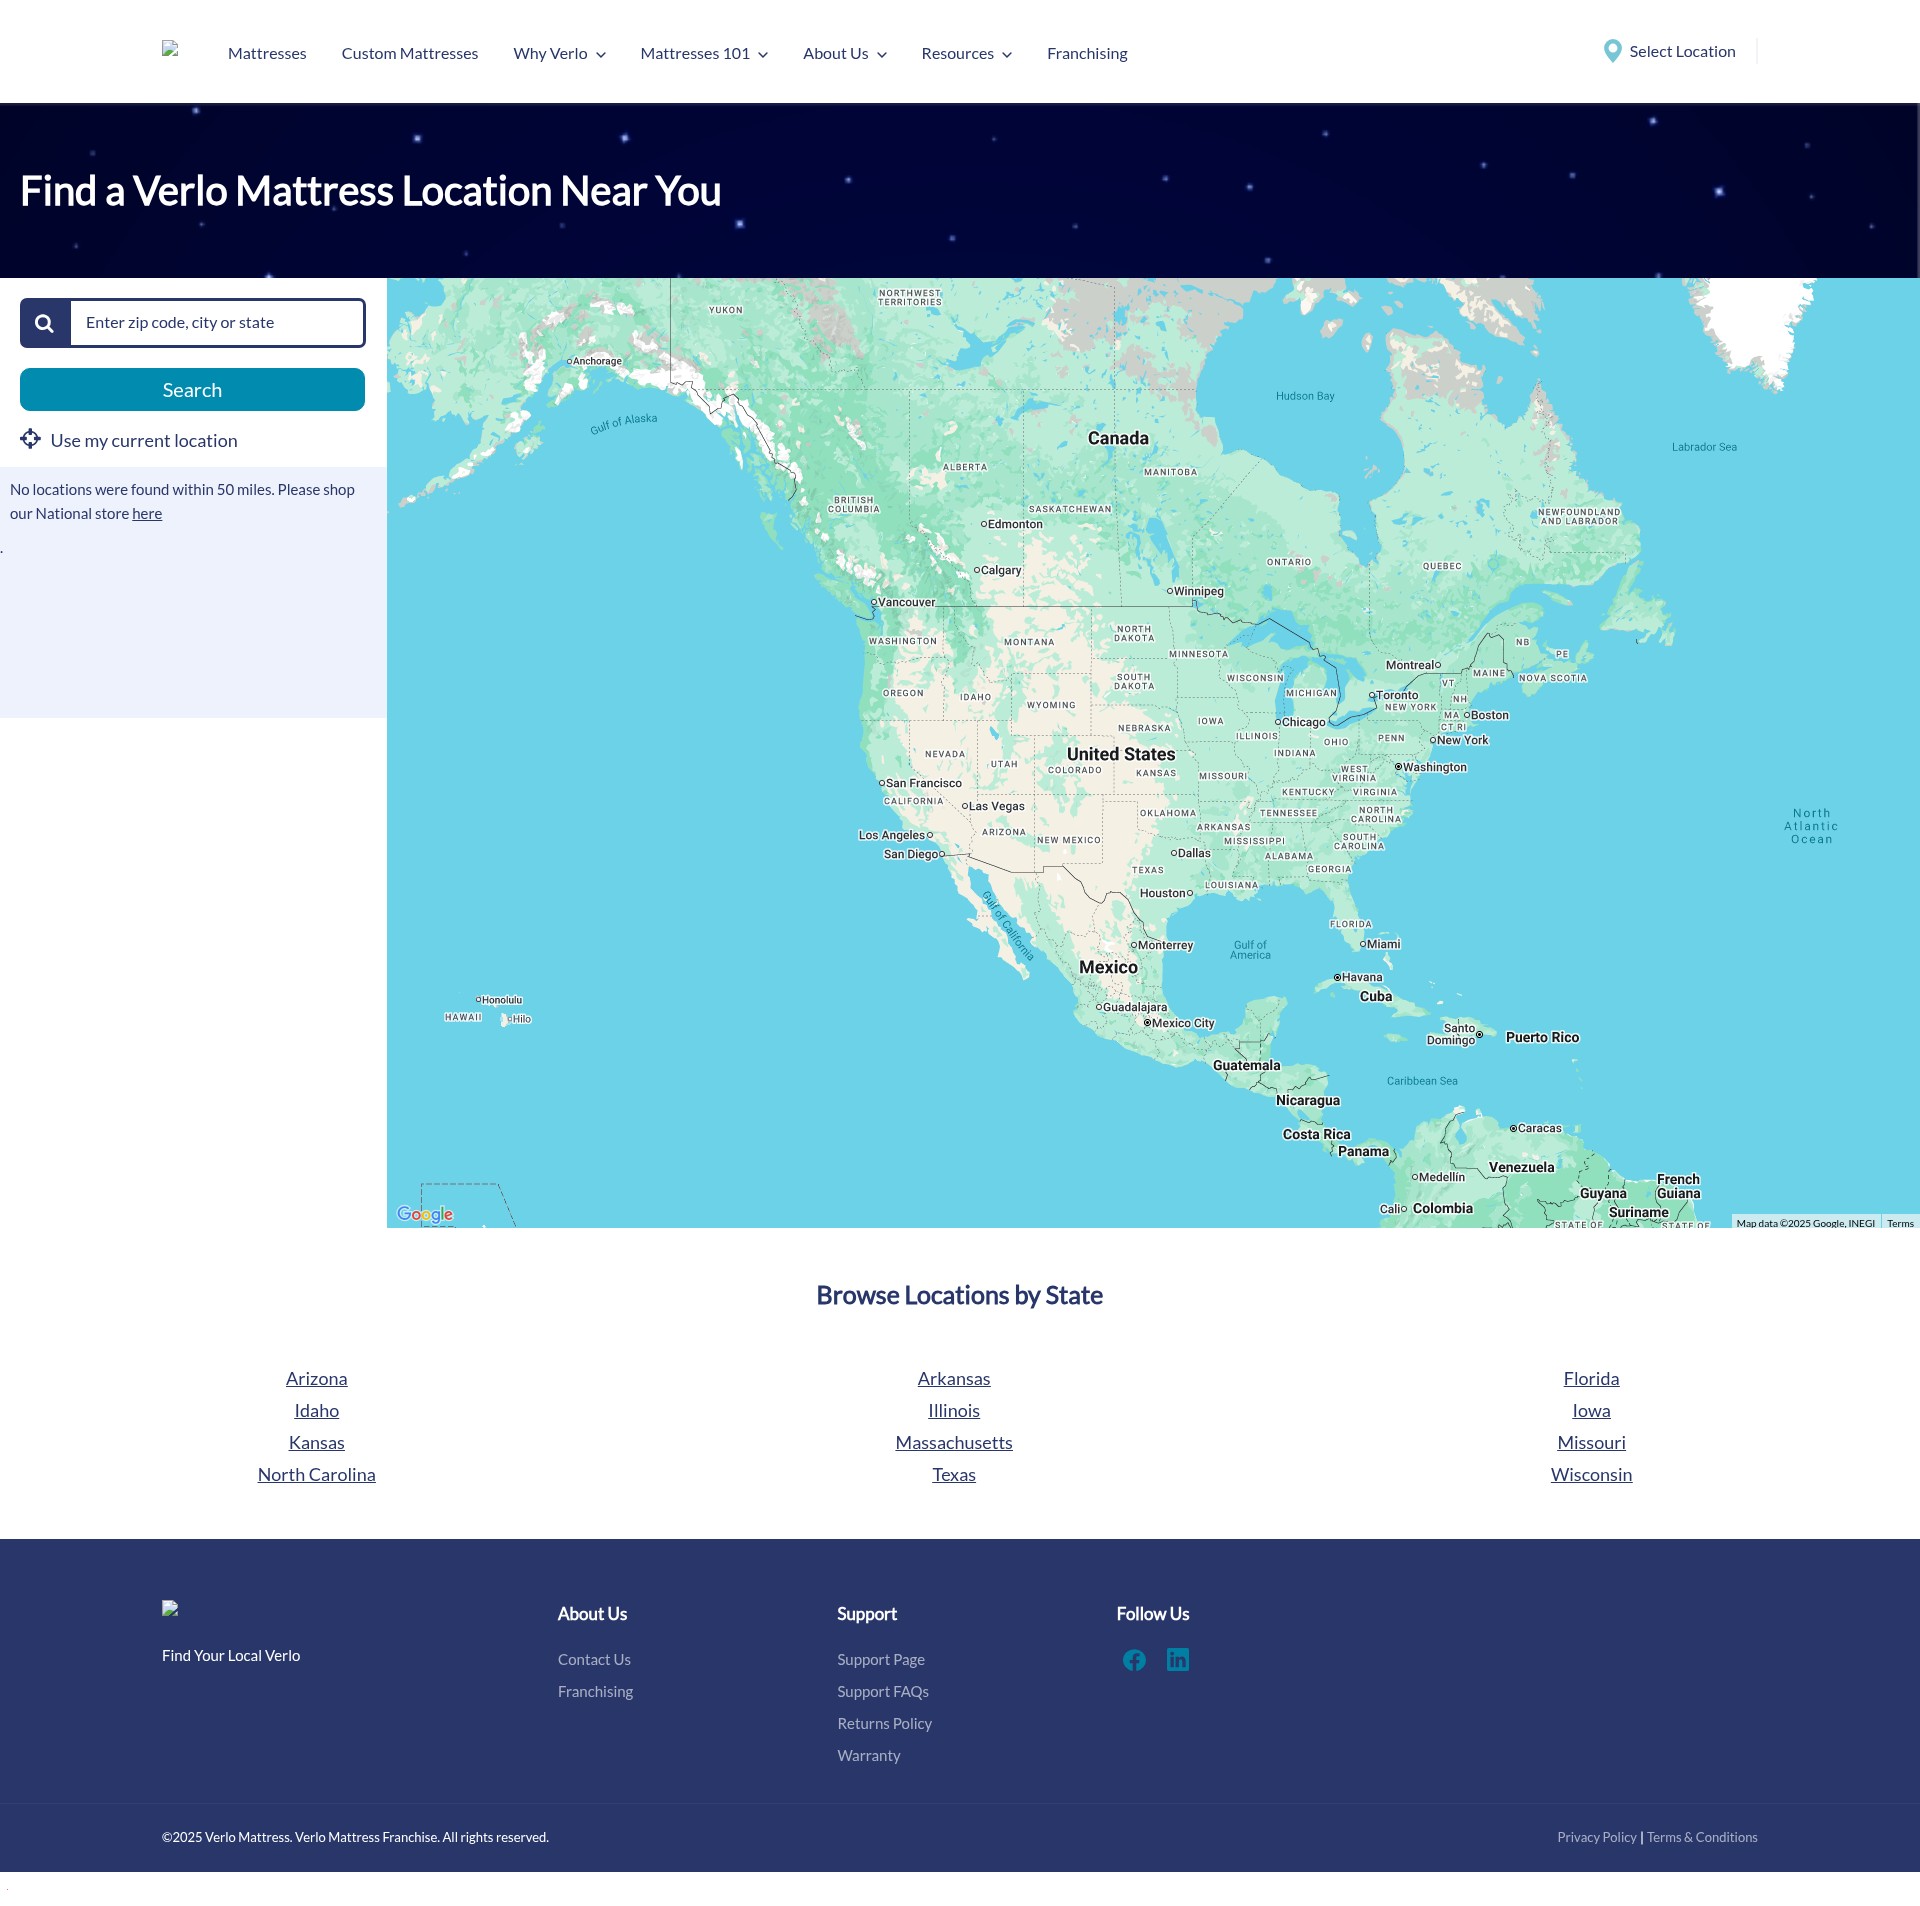Browse locations in Wisconsin
1920x1906 pixels.
point(1591,1474)
